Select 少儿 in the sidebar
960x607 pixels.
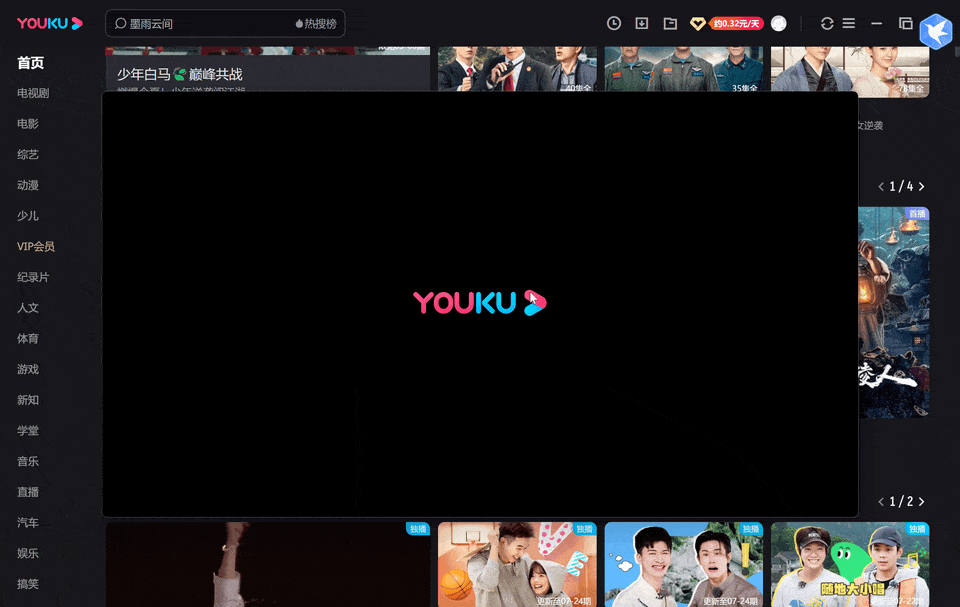point(28,216)
